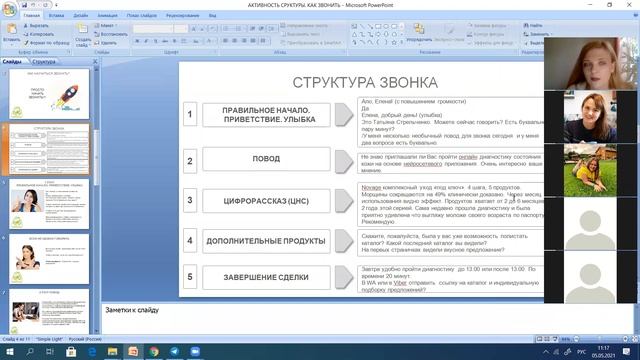Click Copy (Копировать) in the clipboard group

38,34
